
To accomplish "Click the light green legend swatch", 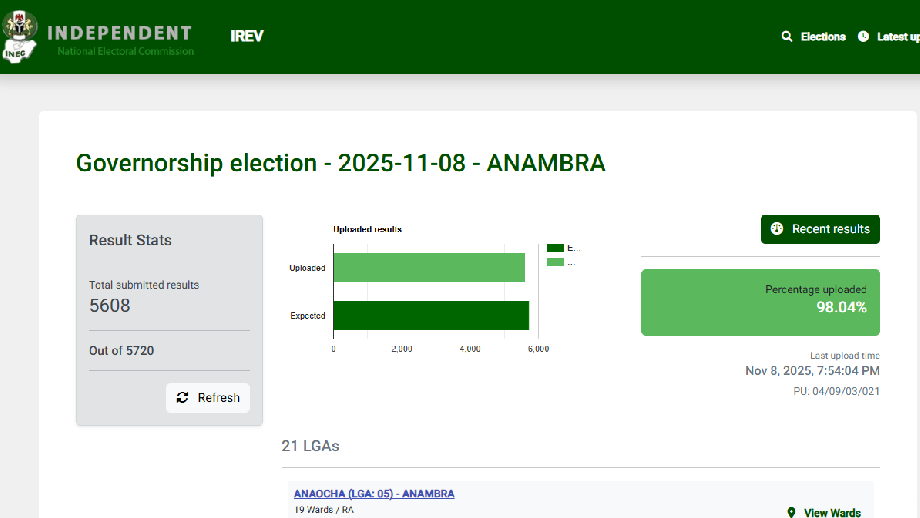I will (555, 262).
